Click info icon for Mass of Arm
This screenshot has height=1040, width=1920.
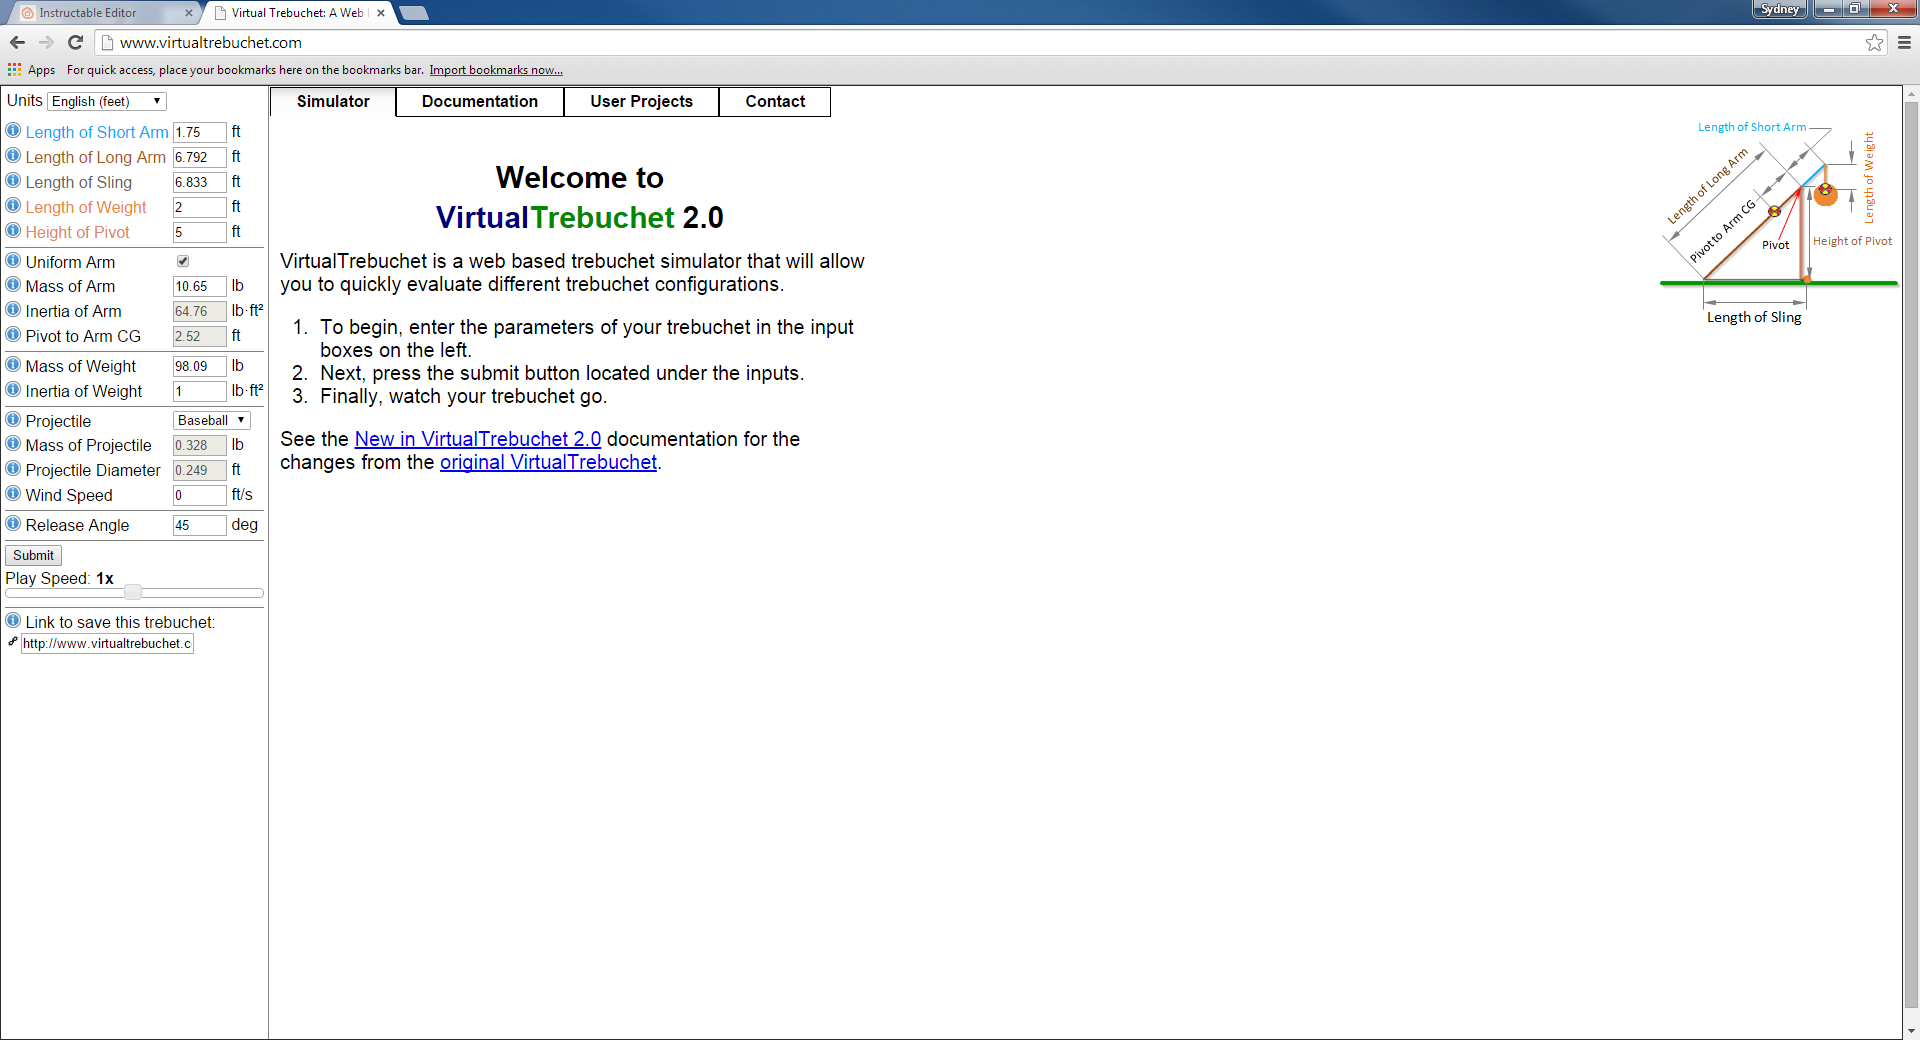point(13,284)
